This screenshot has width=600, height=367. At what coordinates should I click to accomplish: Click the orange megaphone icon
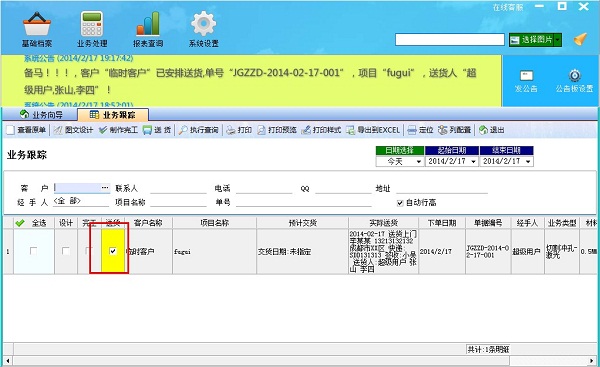click(580, 39)
